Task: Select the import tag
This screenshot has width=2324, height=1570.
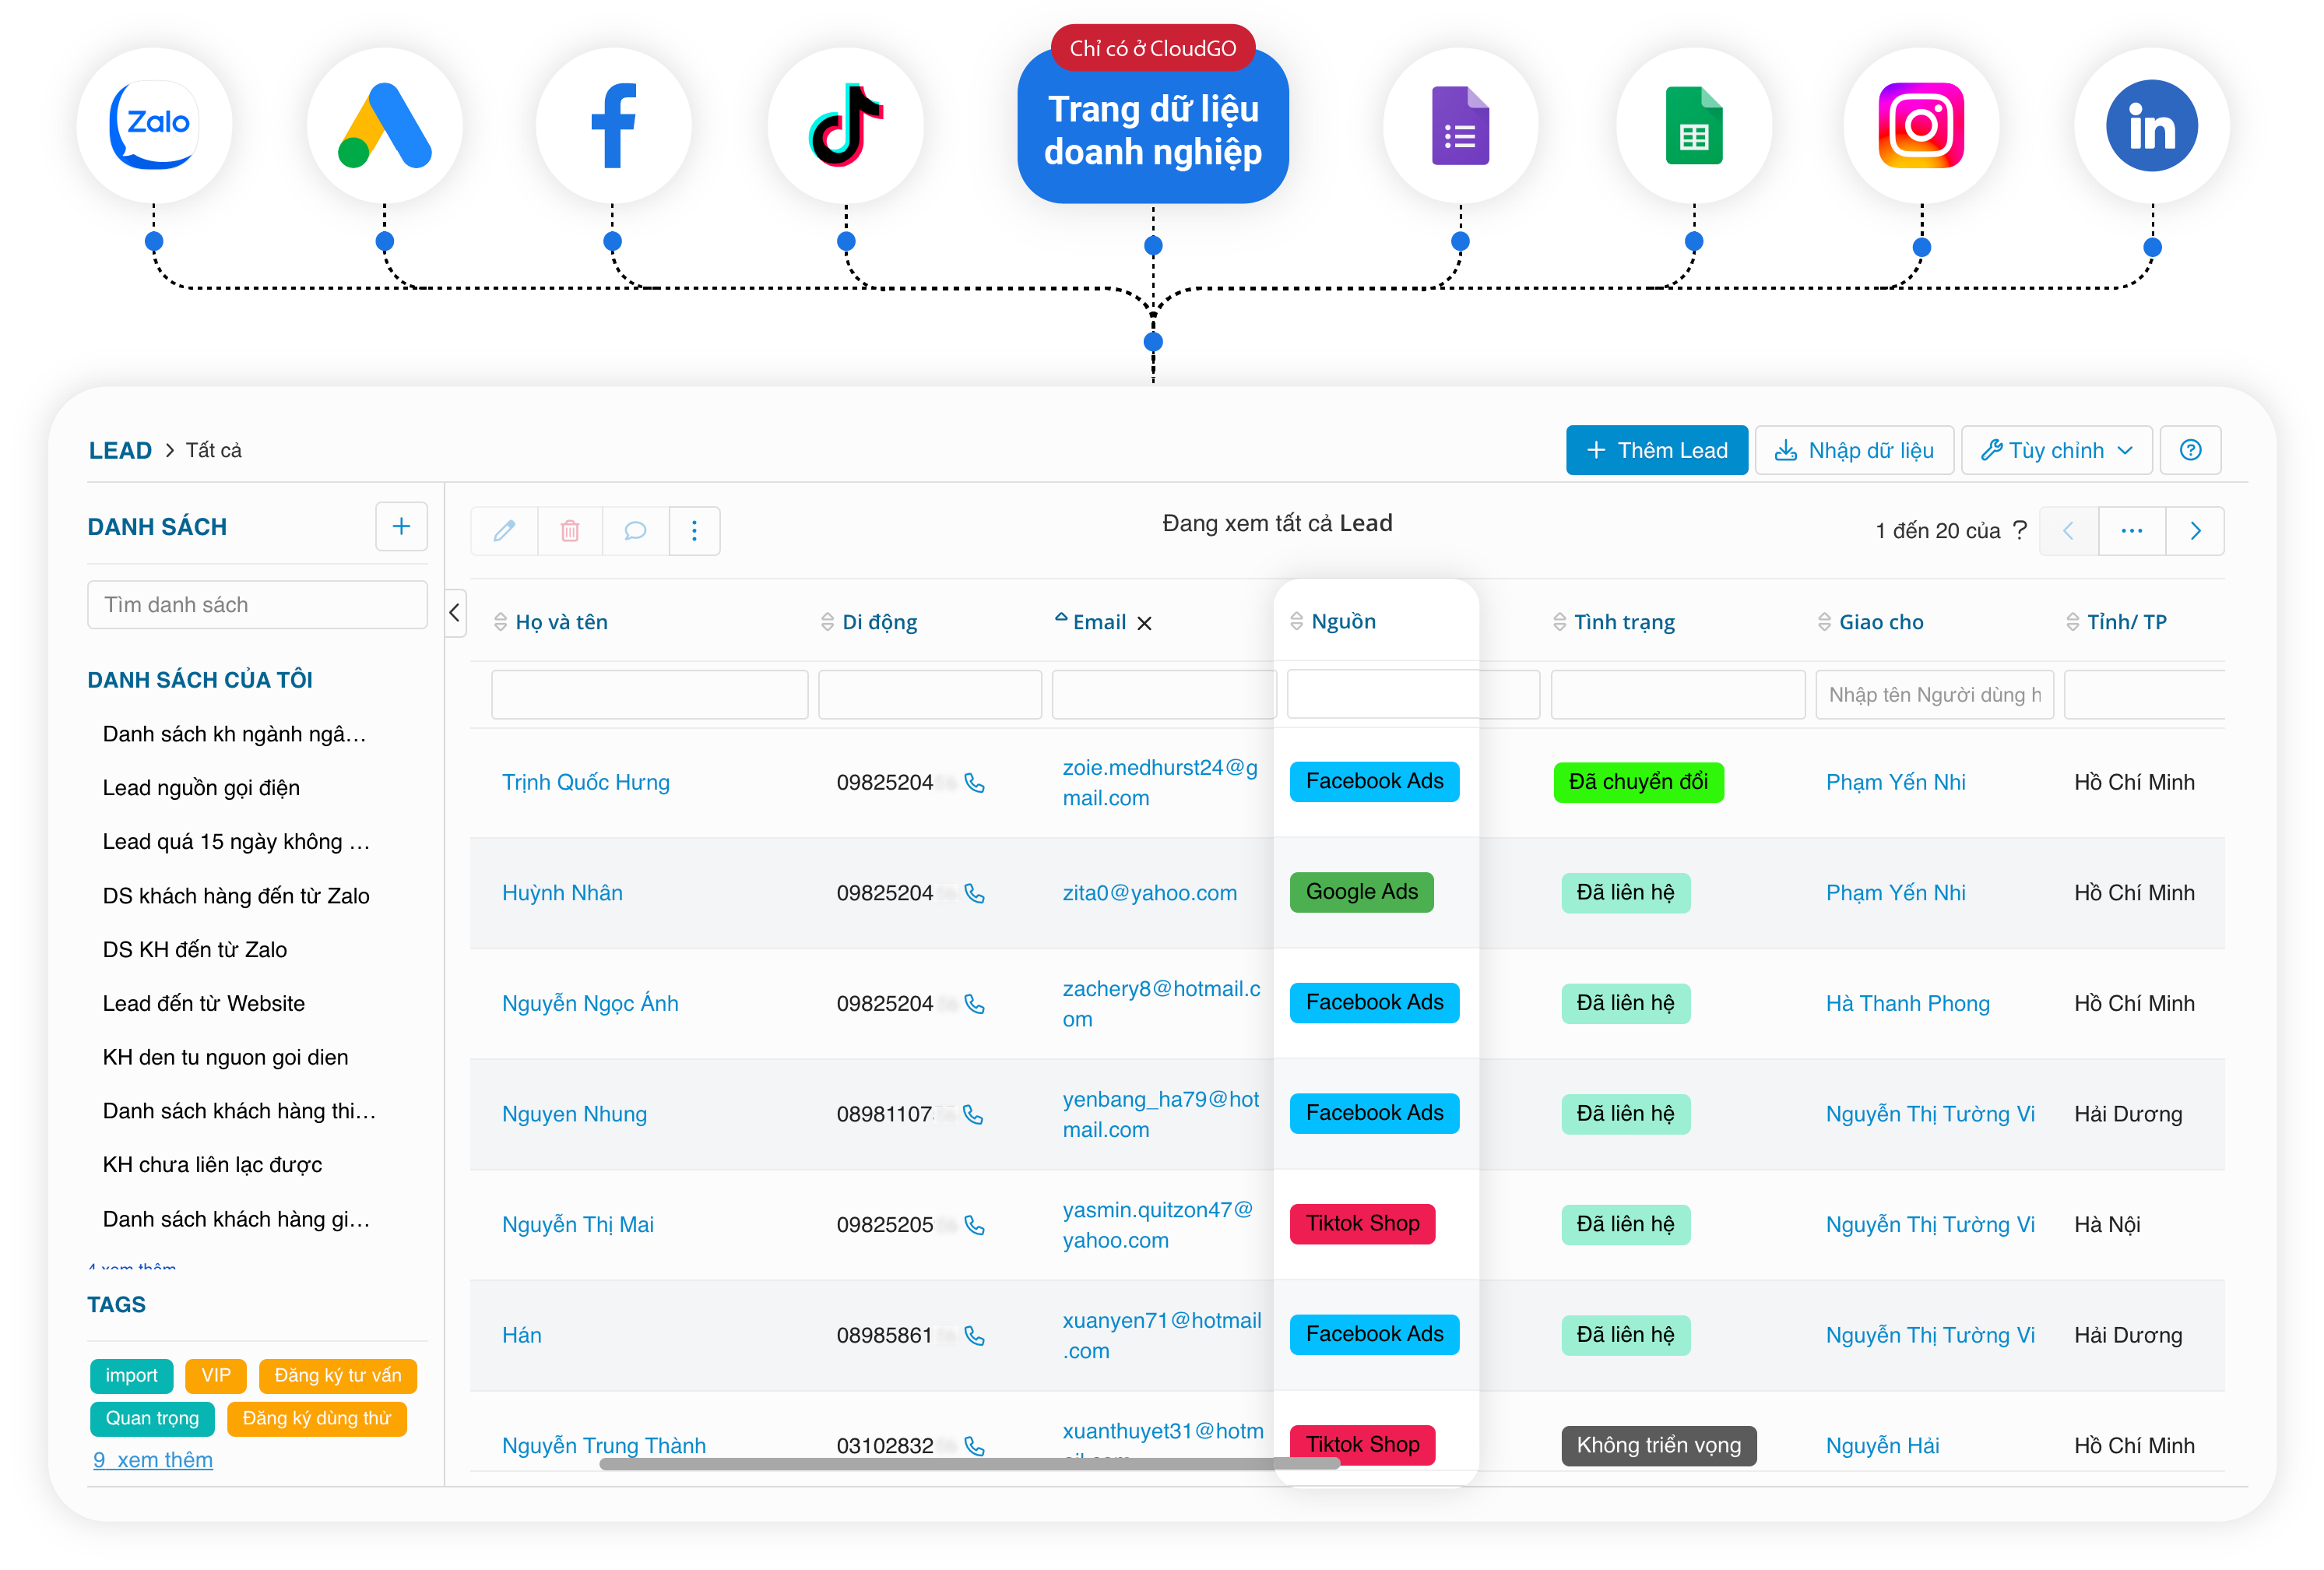Action: pyautogui.click(x=131, y=1375)
